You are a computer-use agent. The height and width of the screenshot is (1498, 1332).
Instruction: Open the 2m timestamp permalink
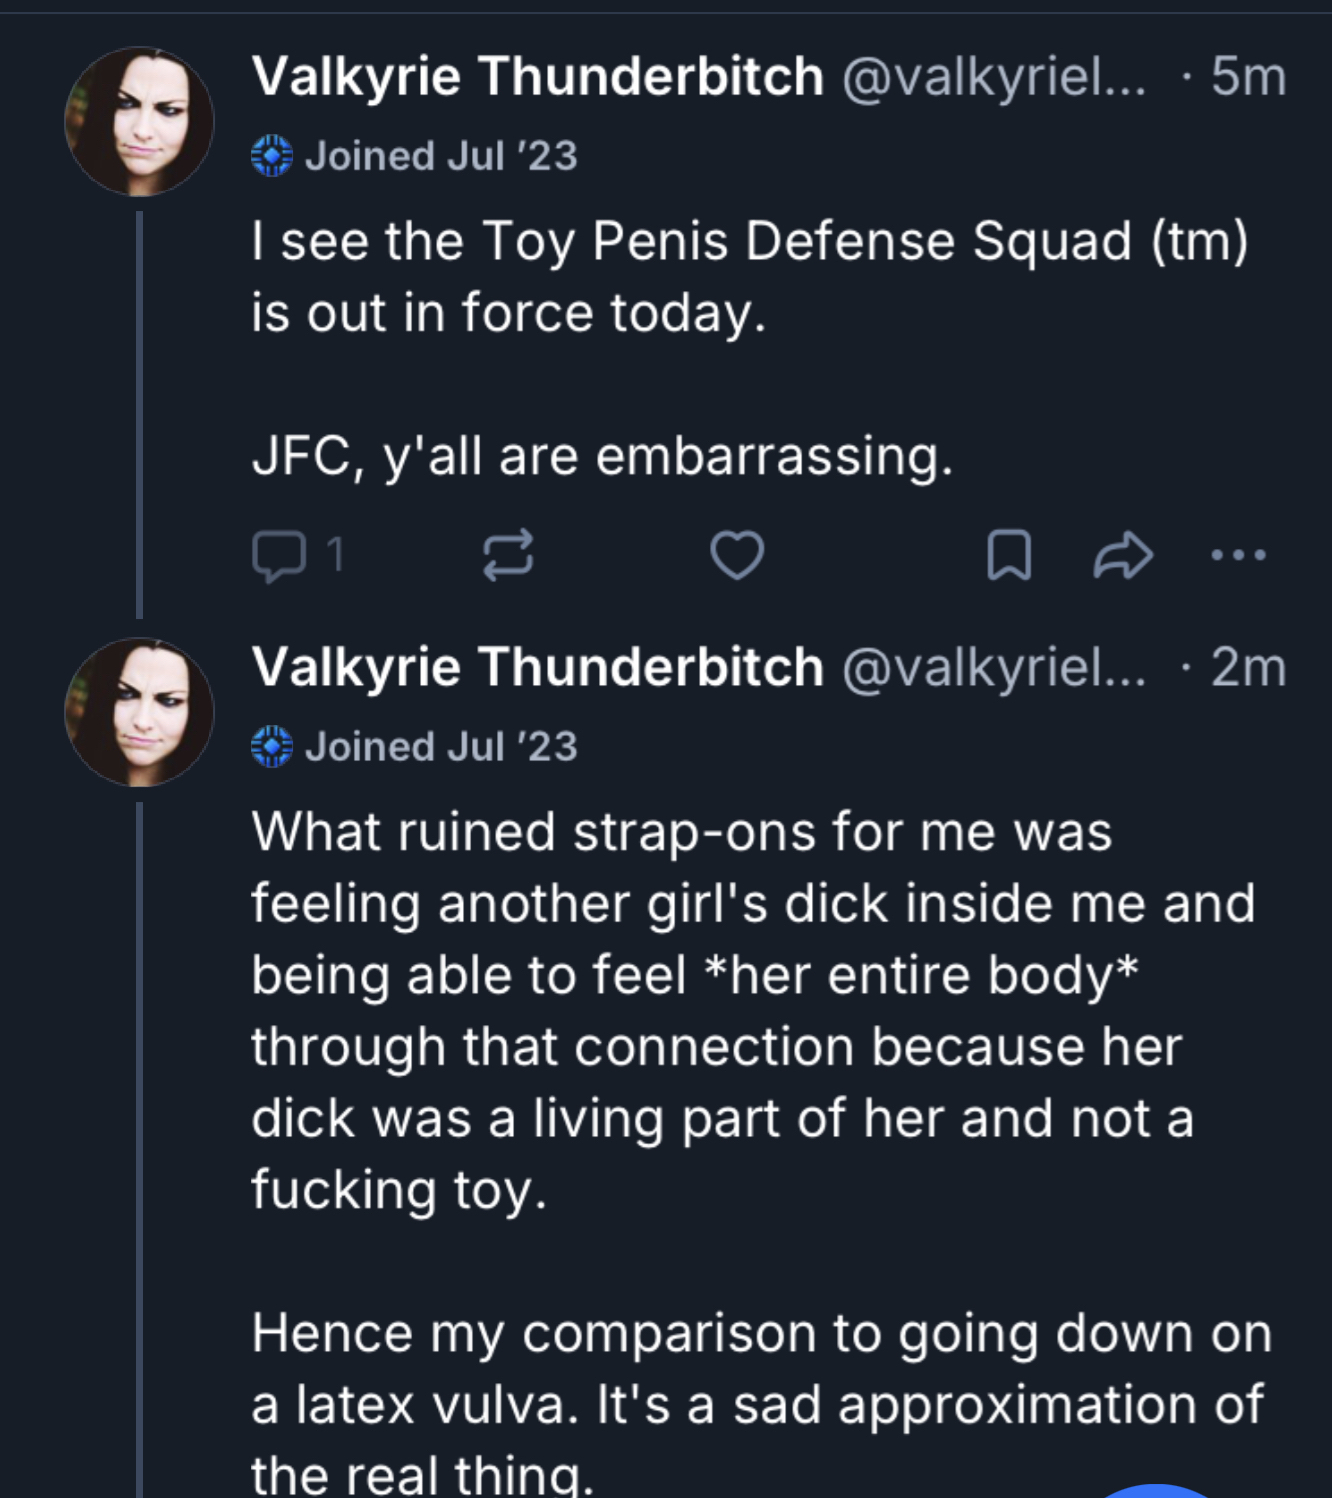click(1248, 667)
